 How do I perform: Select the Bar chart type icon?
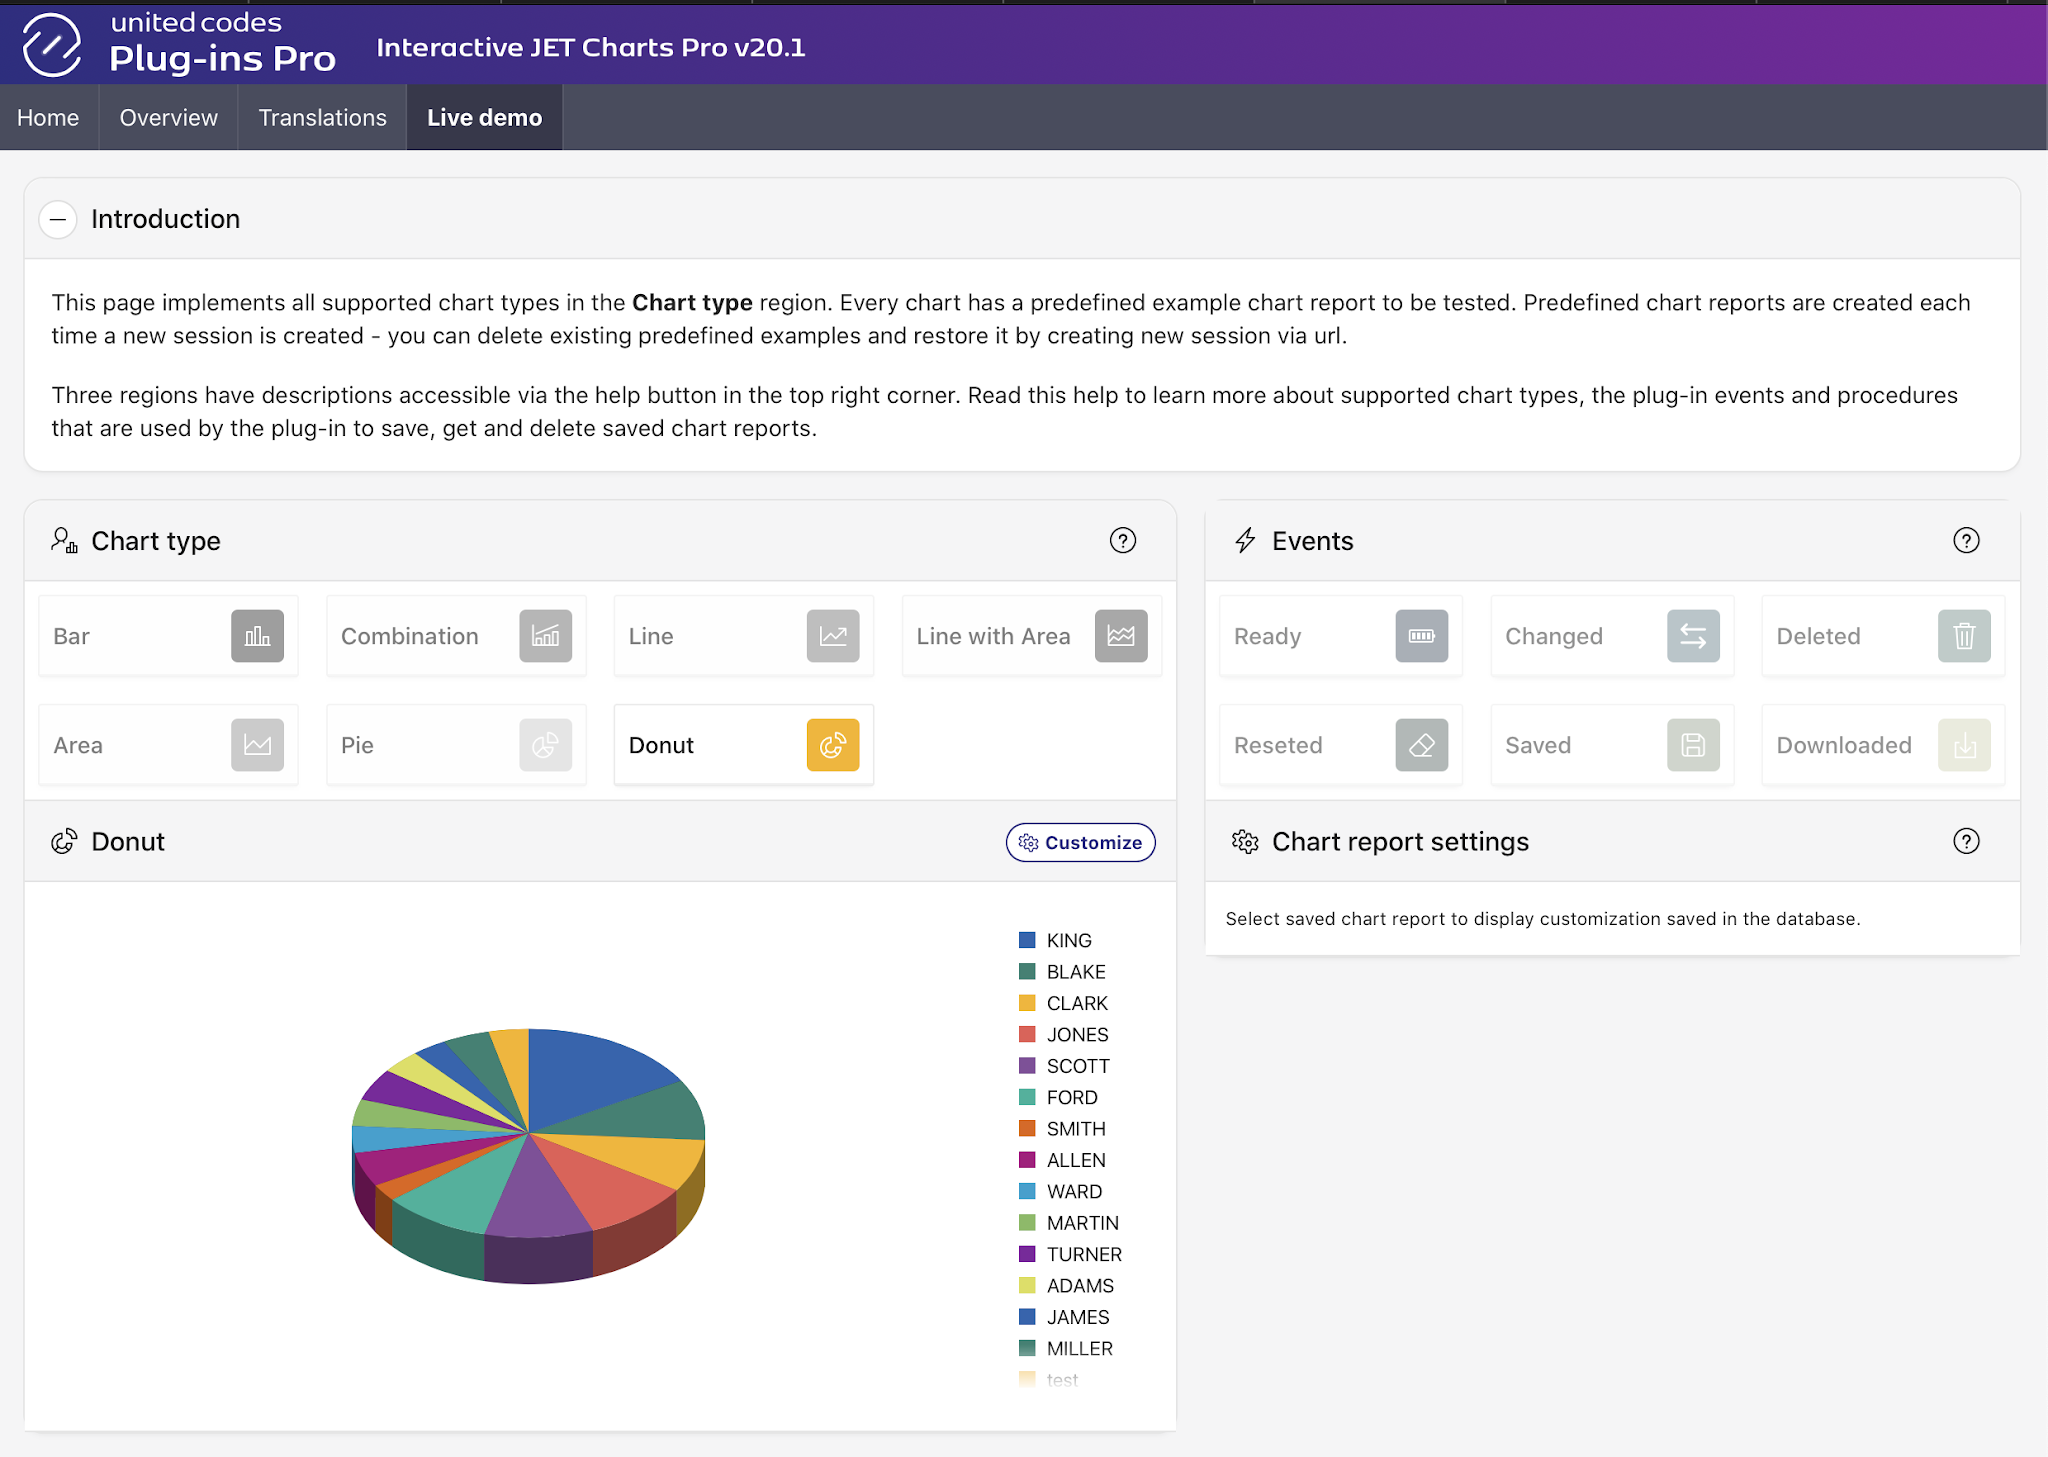pos(257,636)
